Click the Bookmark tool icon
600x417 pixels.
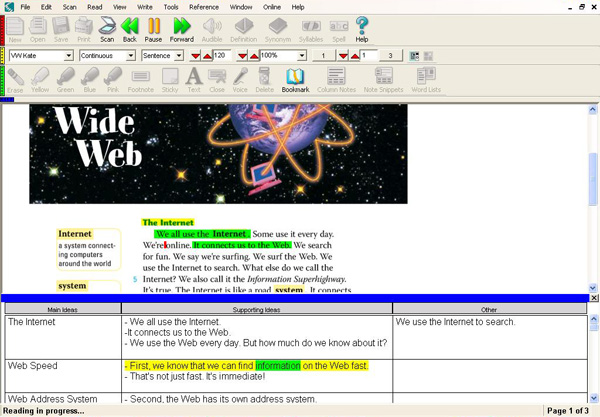click(295, 79)
